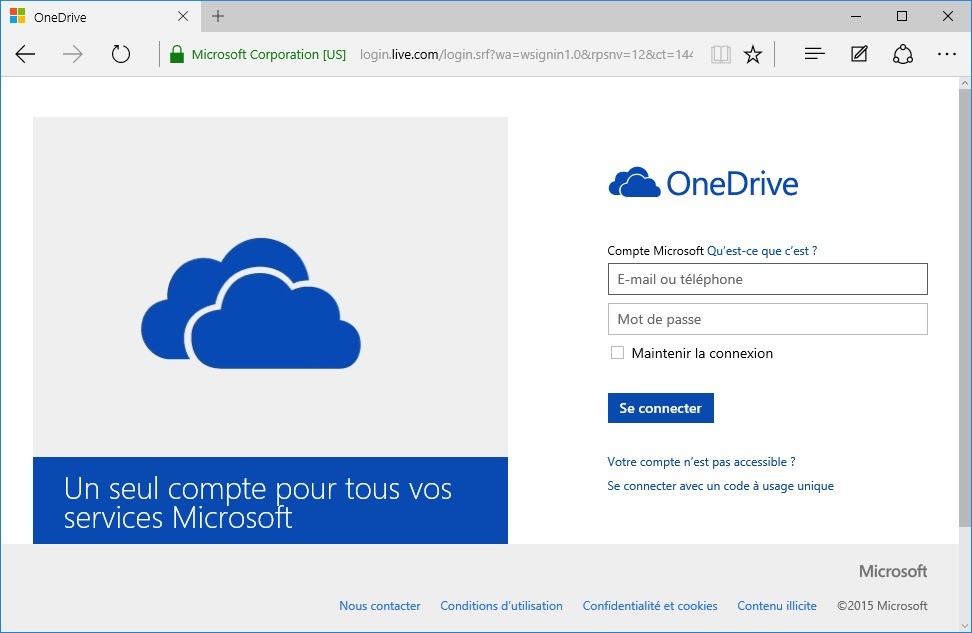Check Maintenir la connexion checkbox
The height and width of the screenshot is (633, 972).
click(x=617, y=353)
